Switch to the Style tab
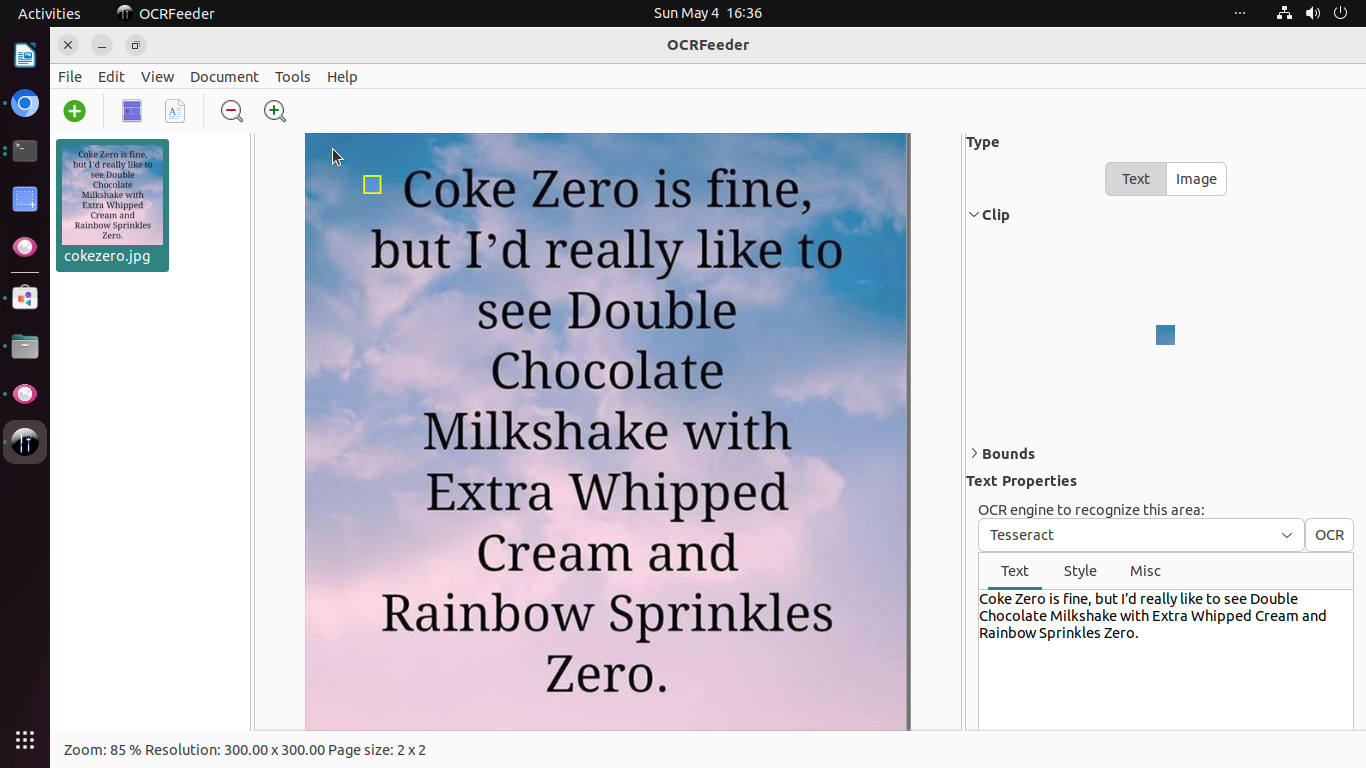The height and width of the screenshot is (768, 1366). (1080, 571)
